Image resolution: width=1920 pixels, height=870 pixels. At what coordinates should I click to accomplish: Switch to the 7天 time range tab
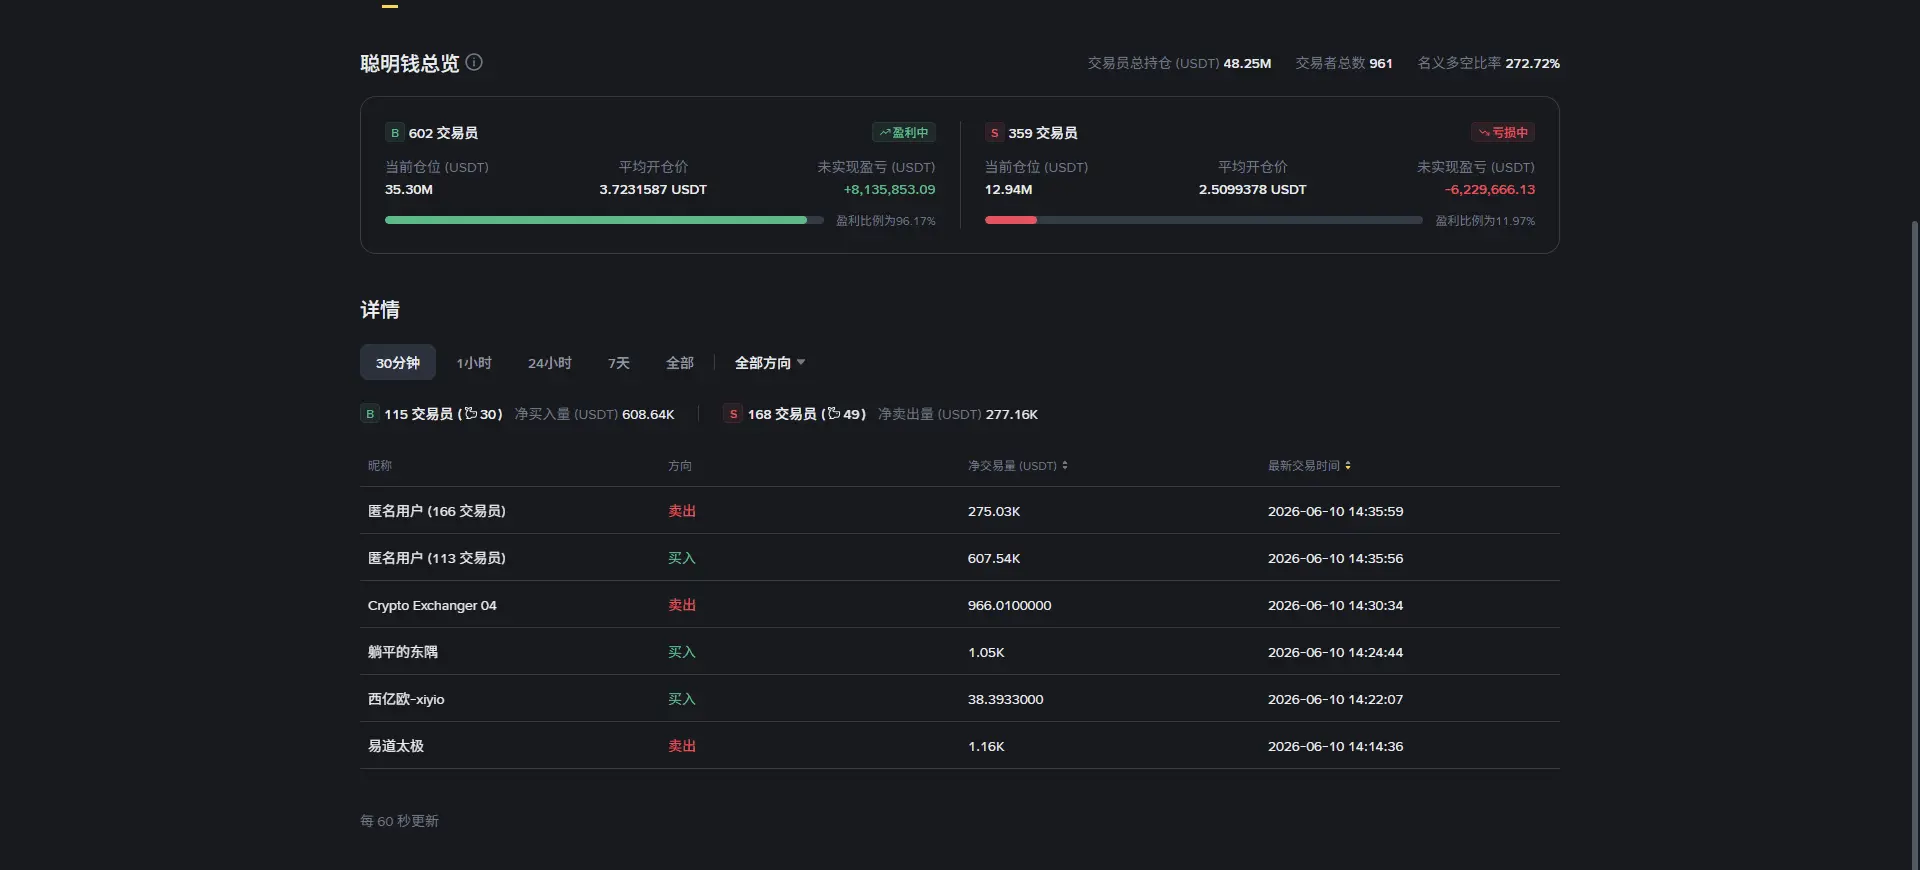[x=619, y=363]
